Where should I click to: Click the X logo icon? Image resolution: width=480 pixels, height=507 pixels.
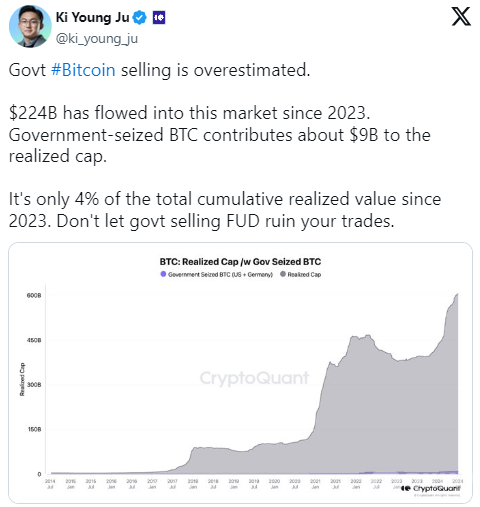[x=461, y=17]
